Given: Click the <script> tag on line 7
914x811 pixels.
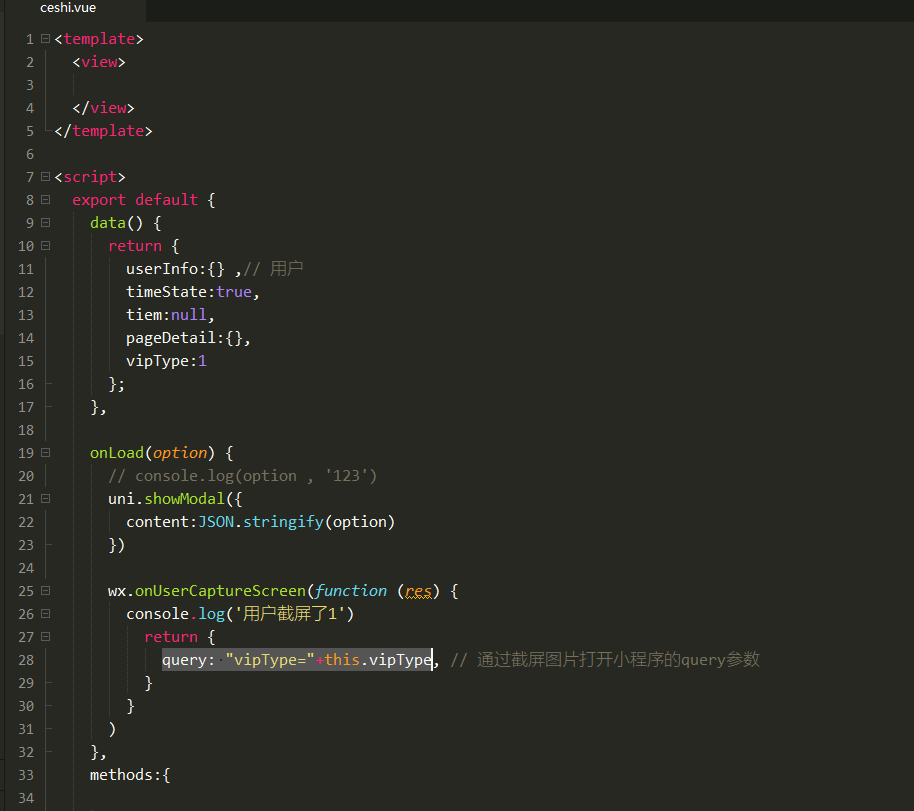Looking at the screenshot, I should (90, 177).
